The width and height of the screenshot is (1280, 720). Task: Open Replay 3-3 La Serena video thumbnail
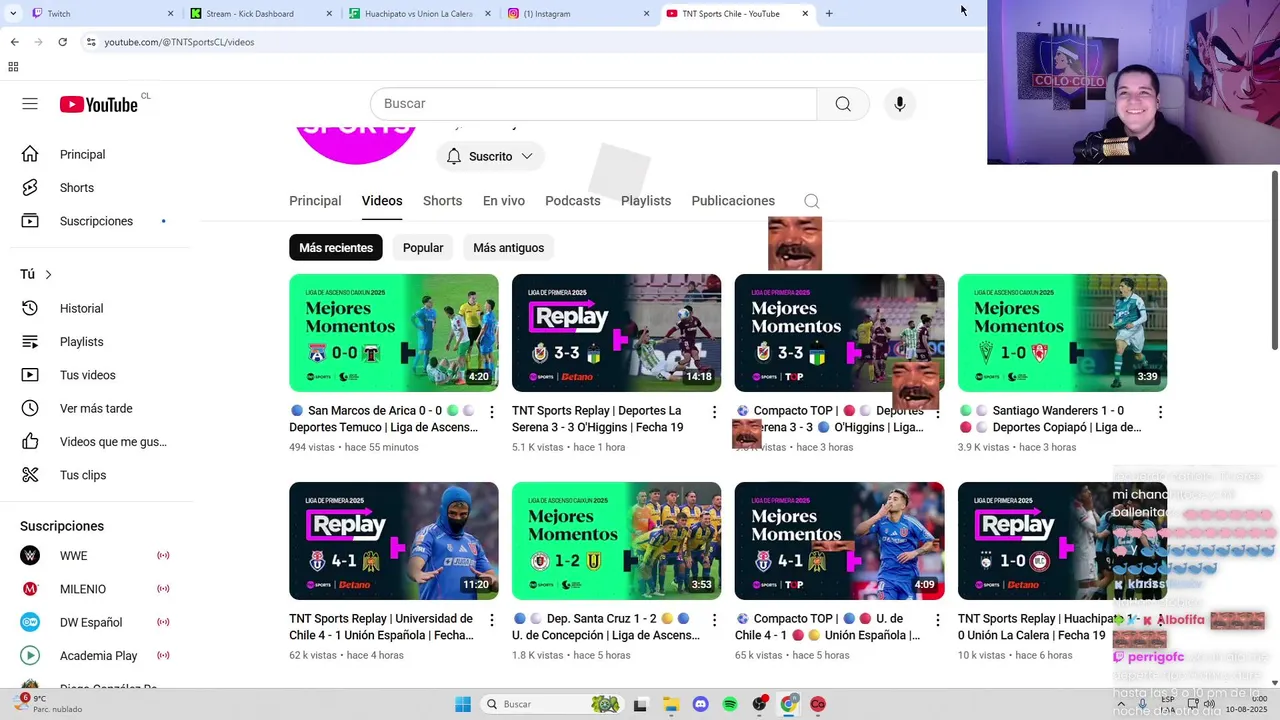pos(616,333)
